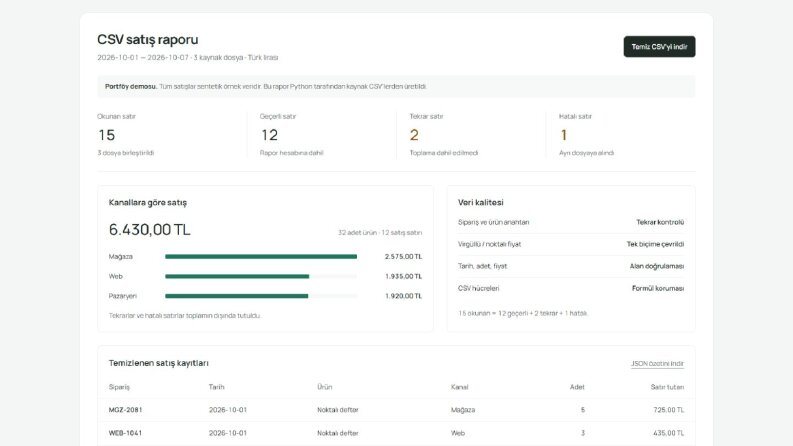
Task: Click the Tekrar satır value 2
Action: 414,135
